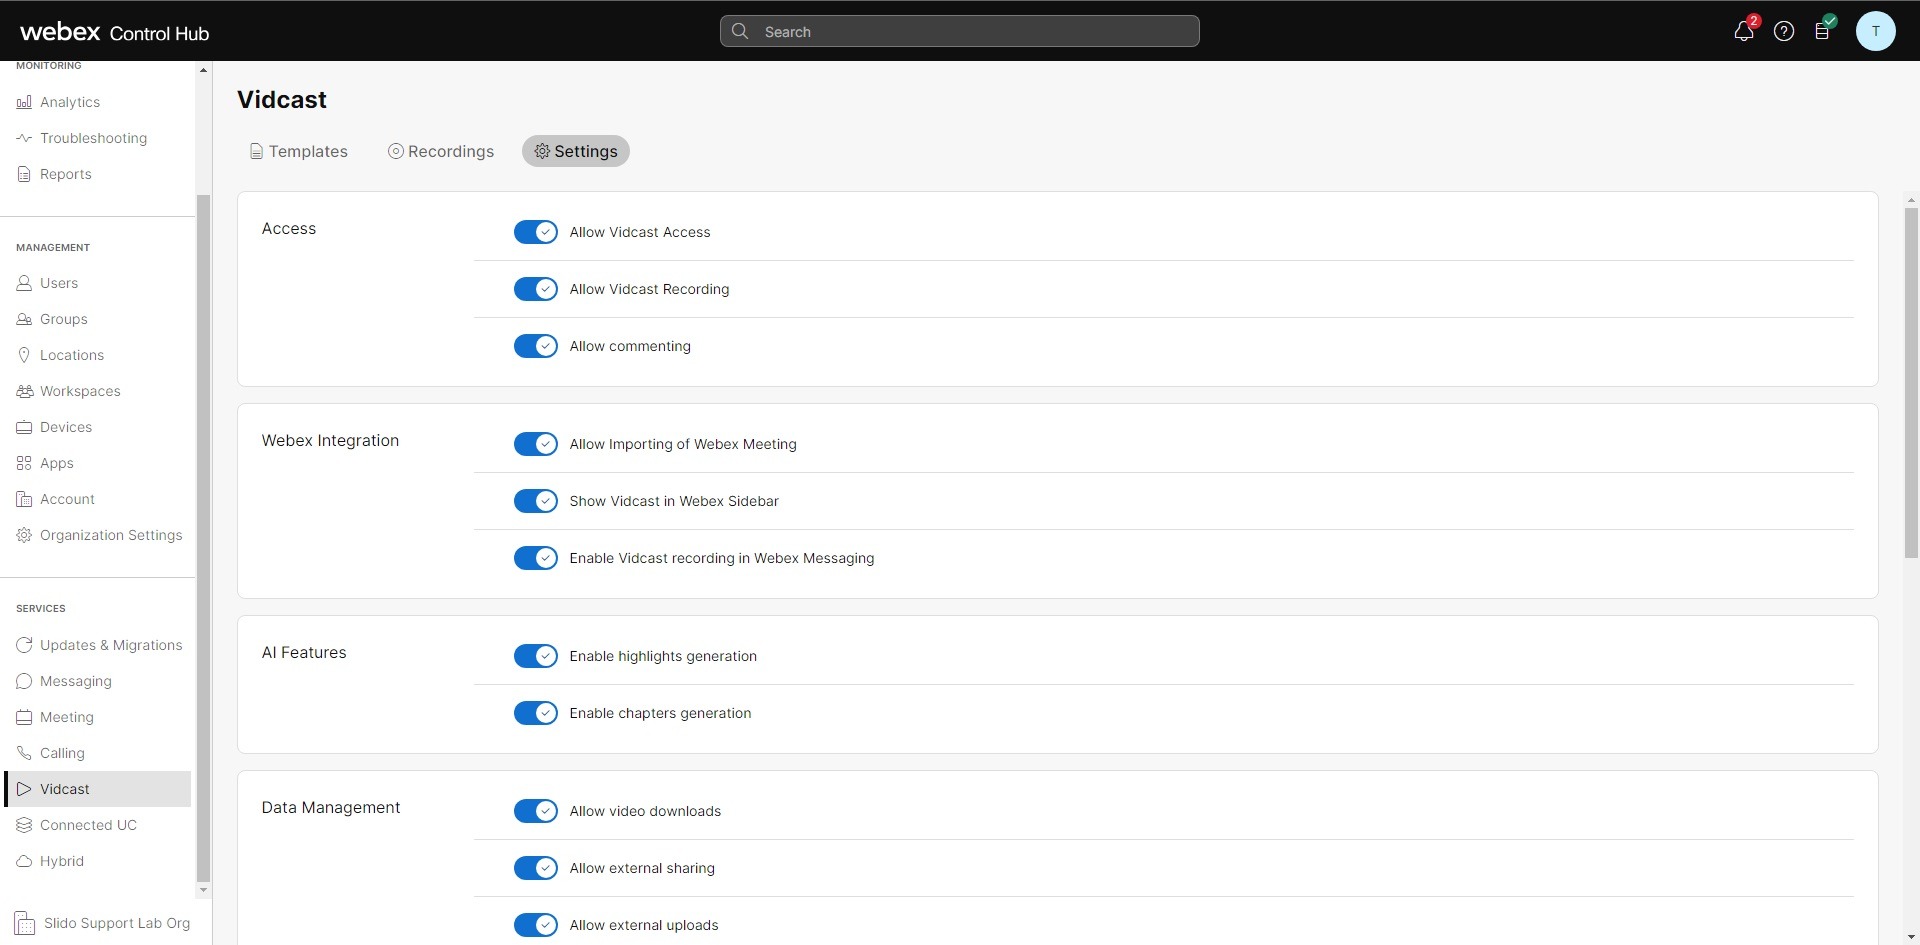Open Connected UC service
This screenshot has height=945, width=1920.
pyautogui.click(x=88, y=825)
